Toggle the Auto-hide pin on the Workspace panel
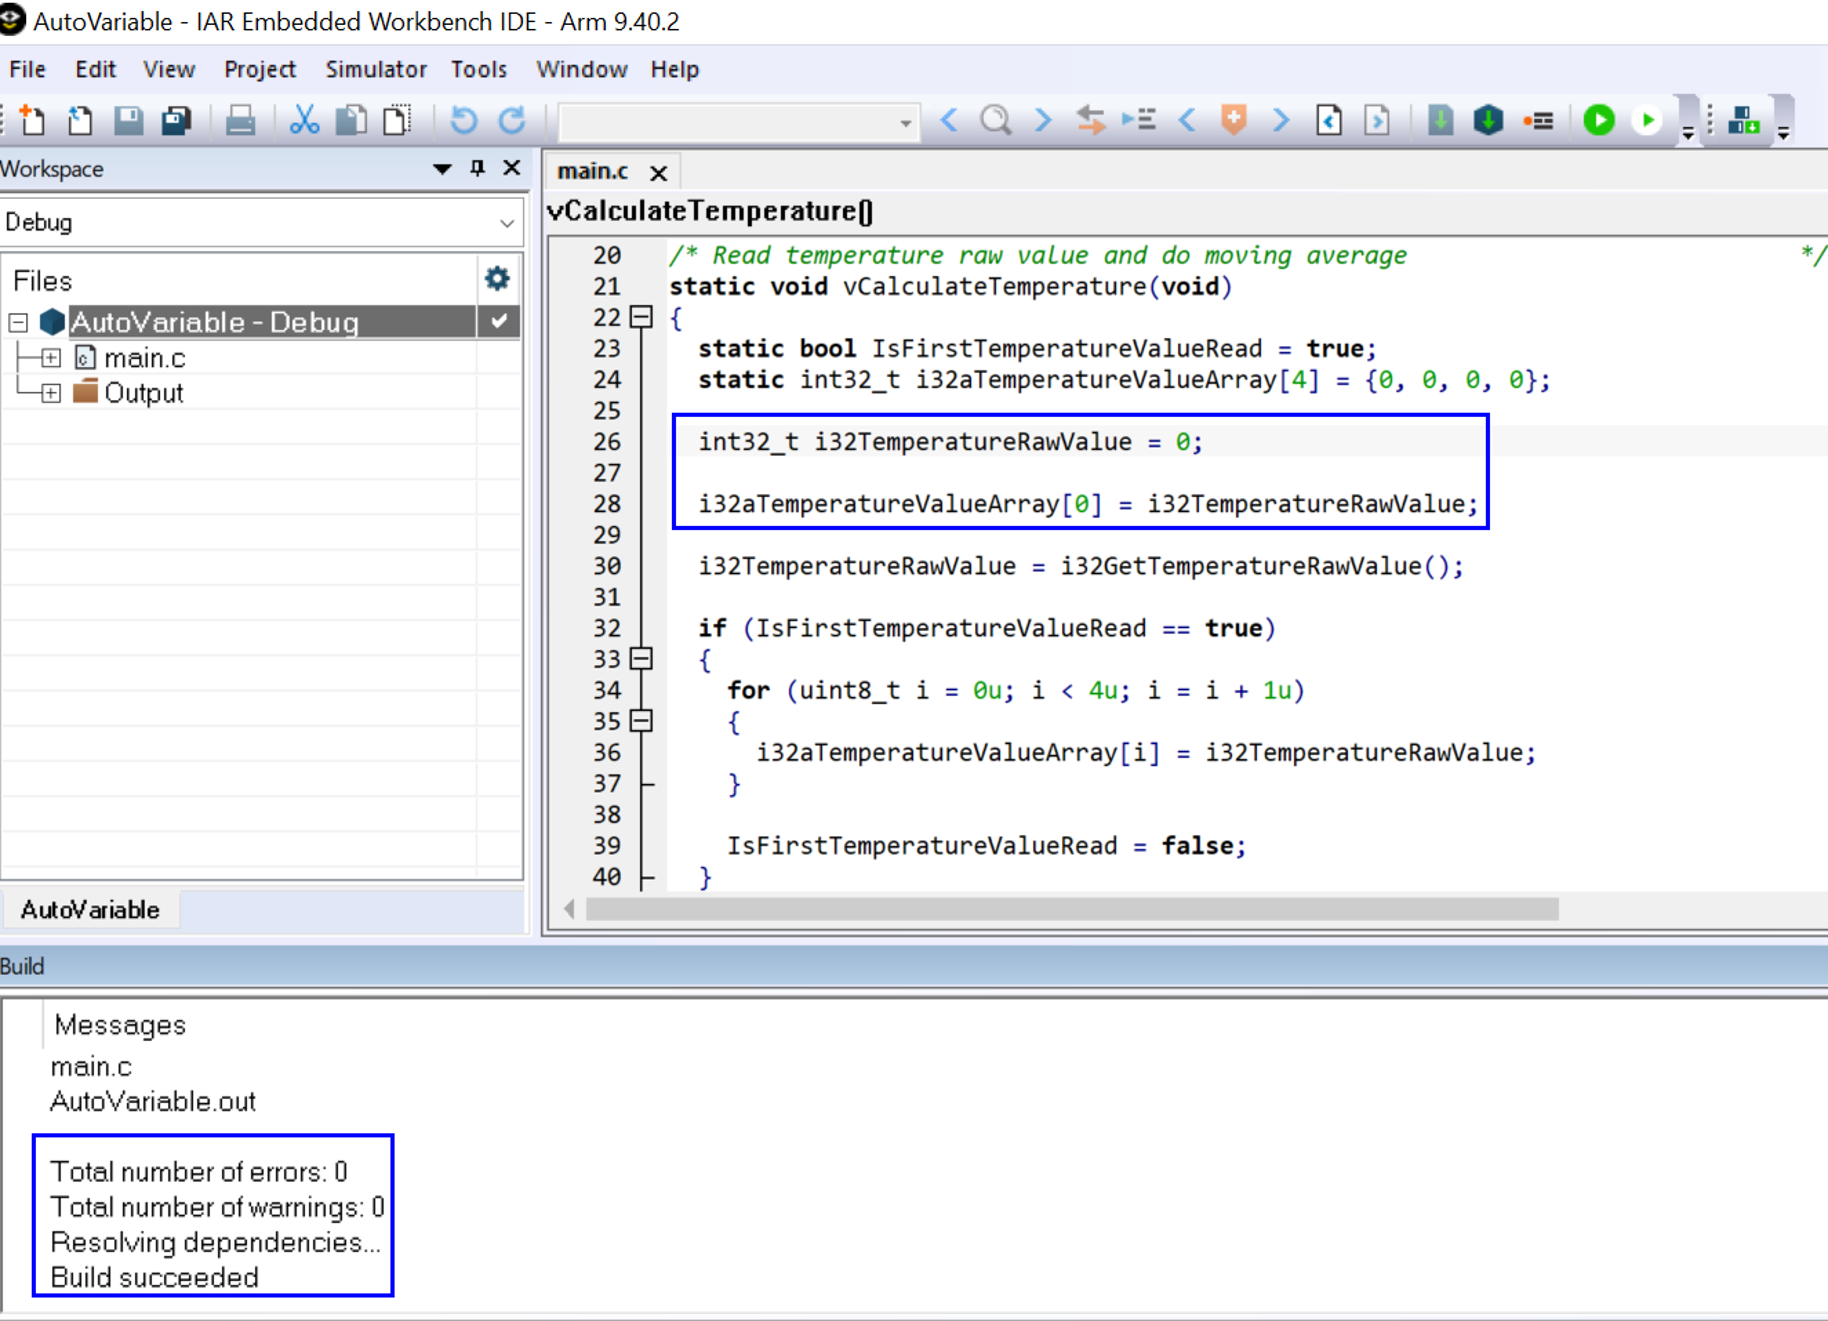The image size is (1828, 1321). [x=476, y=168]
